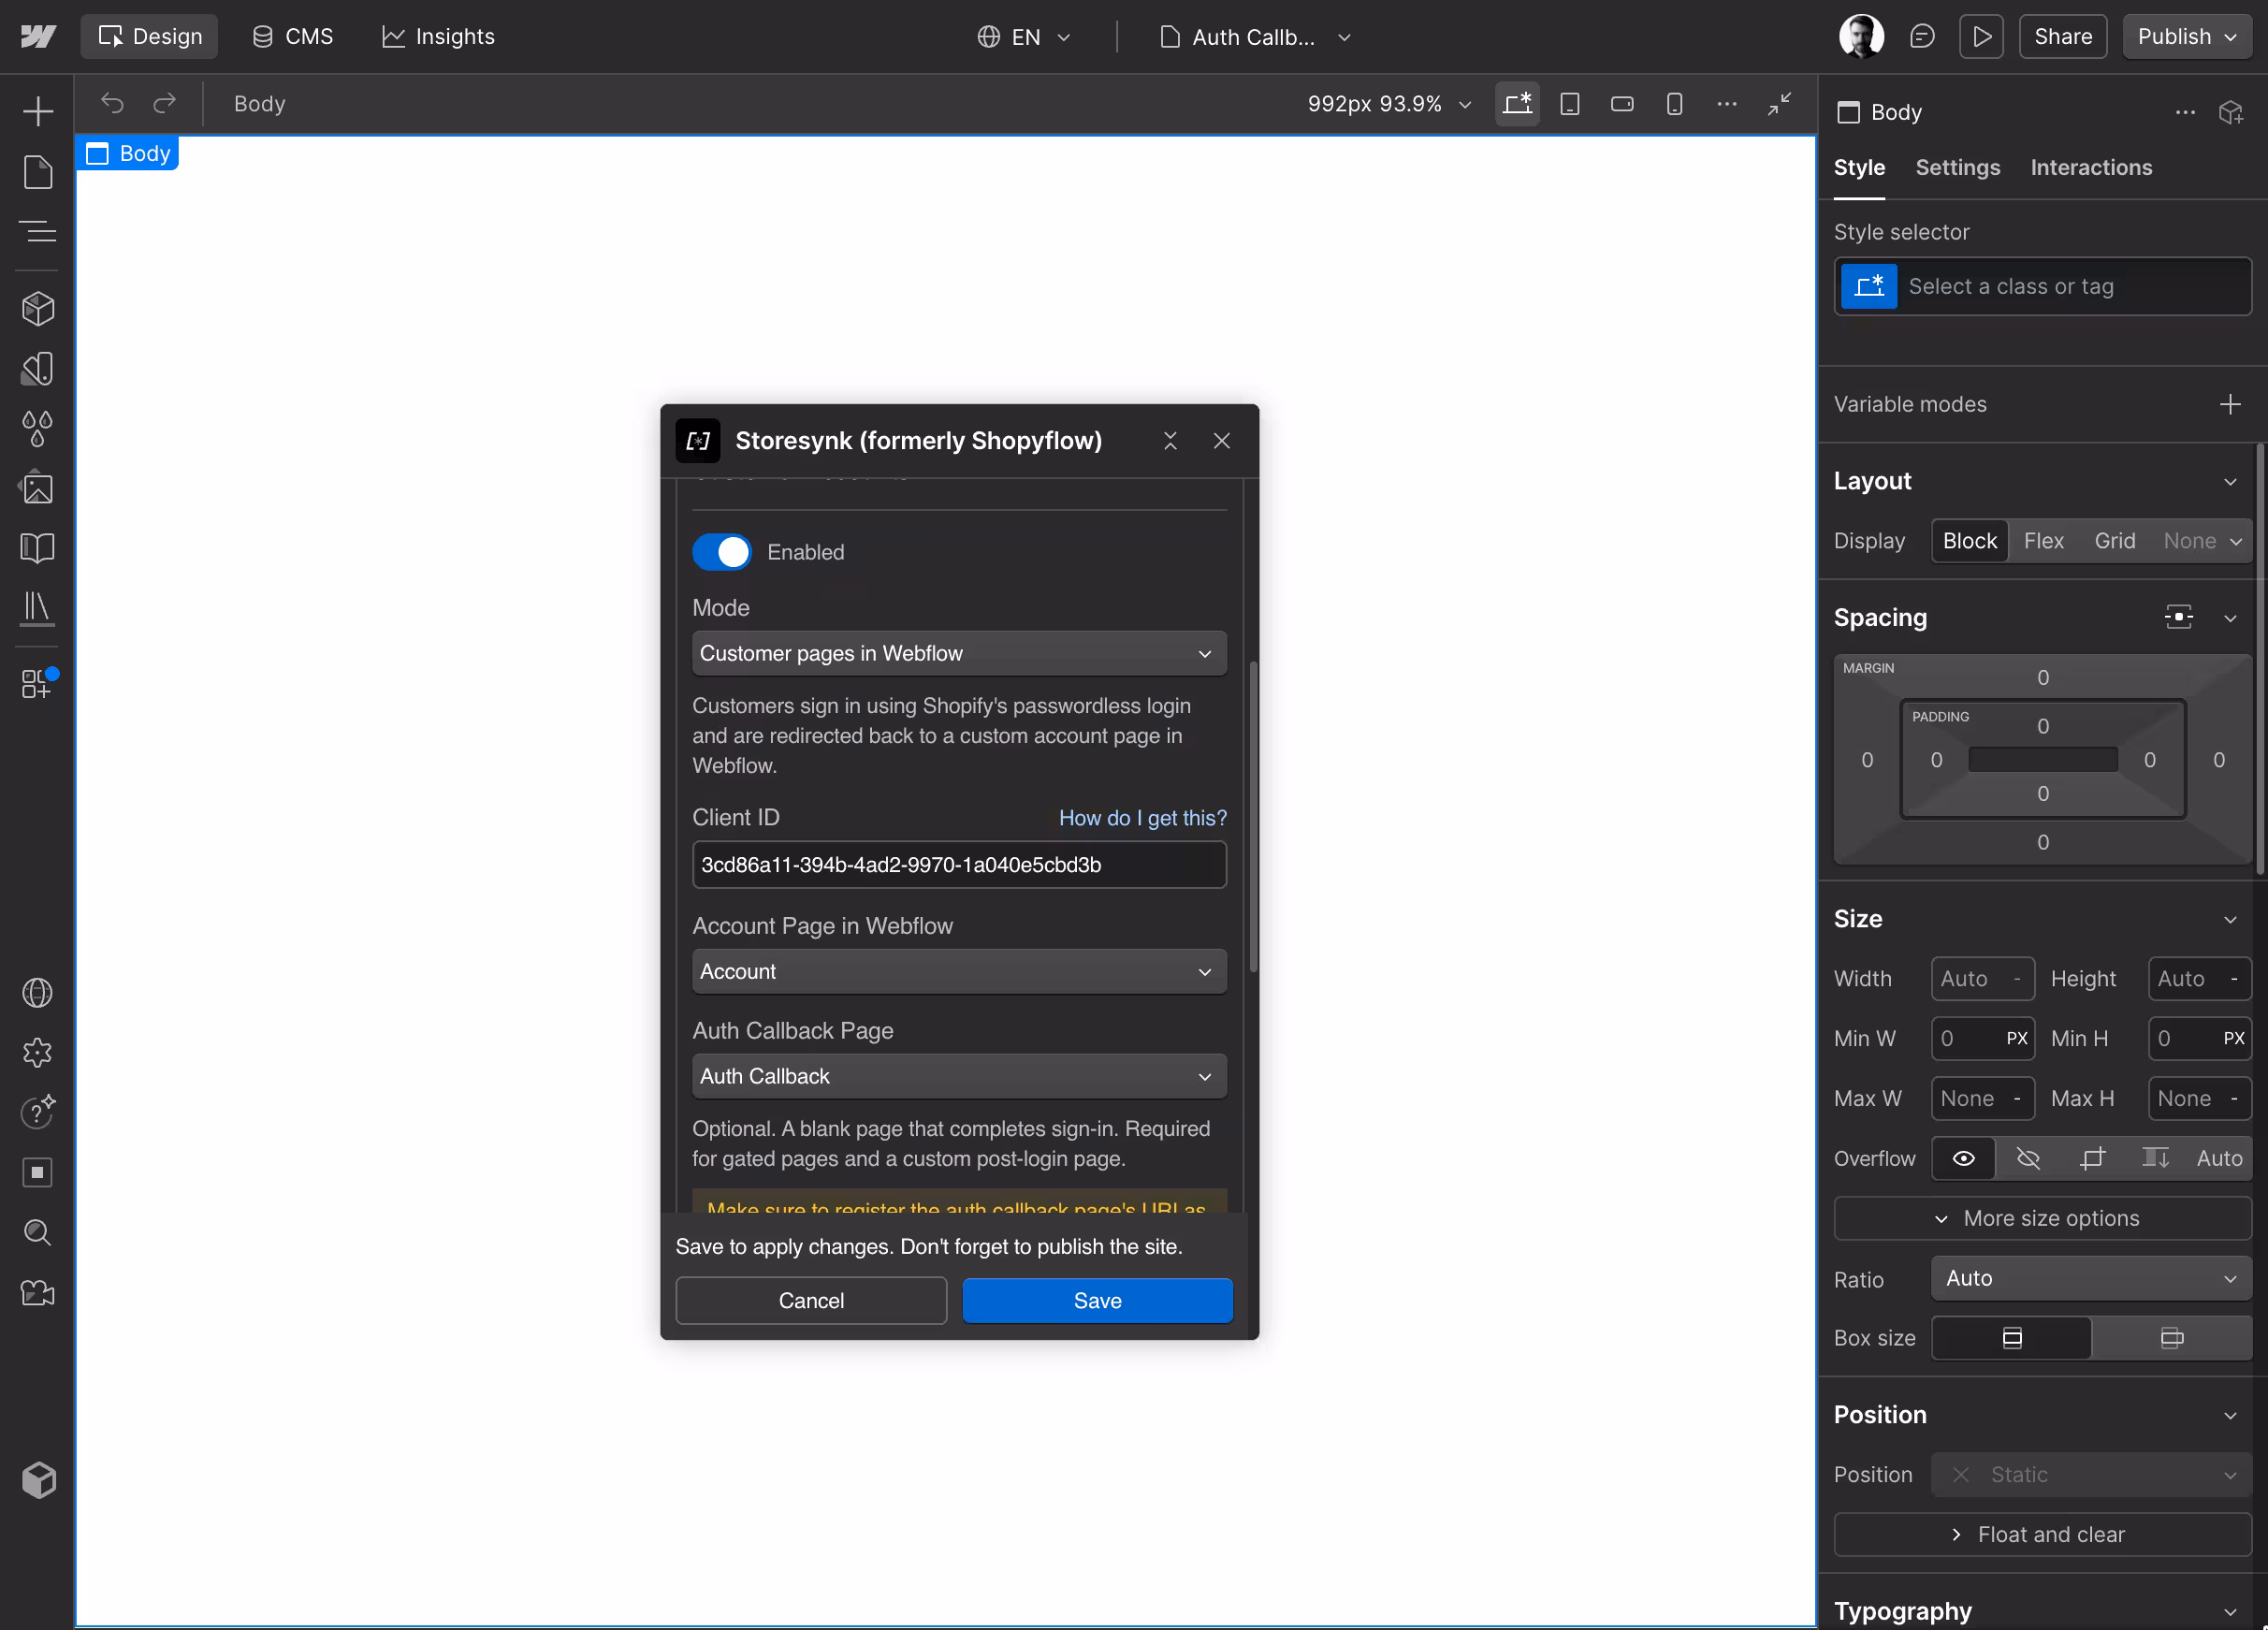The image size is (2268, 1630).
Task: Set overflow to Auto
Action: point(2220,1158)
